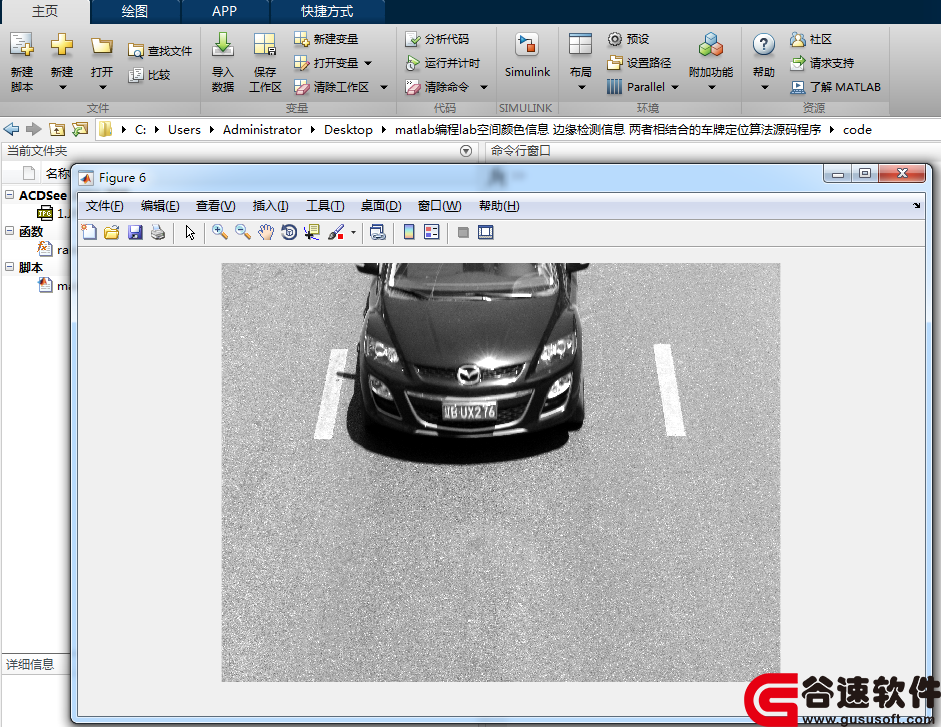The image size is (941, 727).
Task: Enable the rotate 3D tool
Action: point(289,232)
